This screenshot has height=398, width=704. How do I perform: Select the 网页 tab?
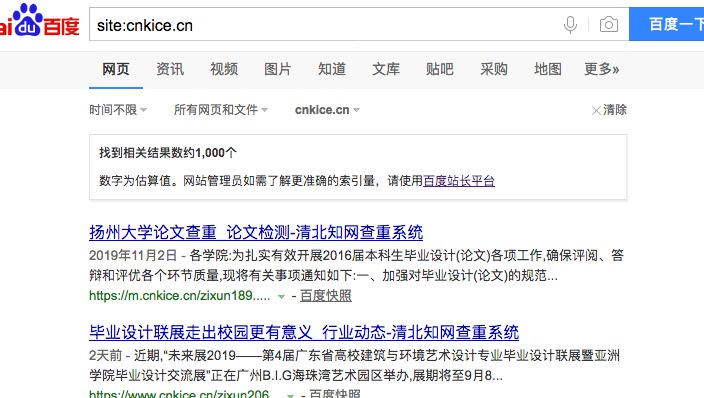click(x=116, y=69)
